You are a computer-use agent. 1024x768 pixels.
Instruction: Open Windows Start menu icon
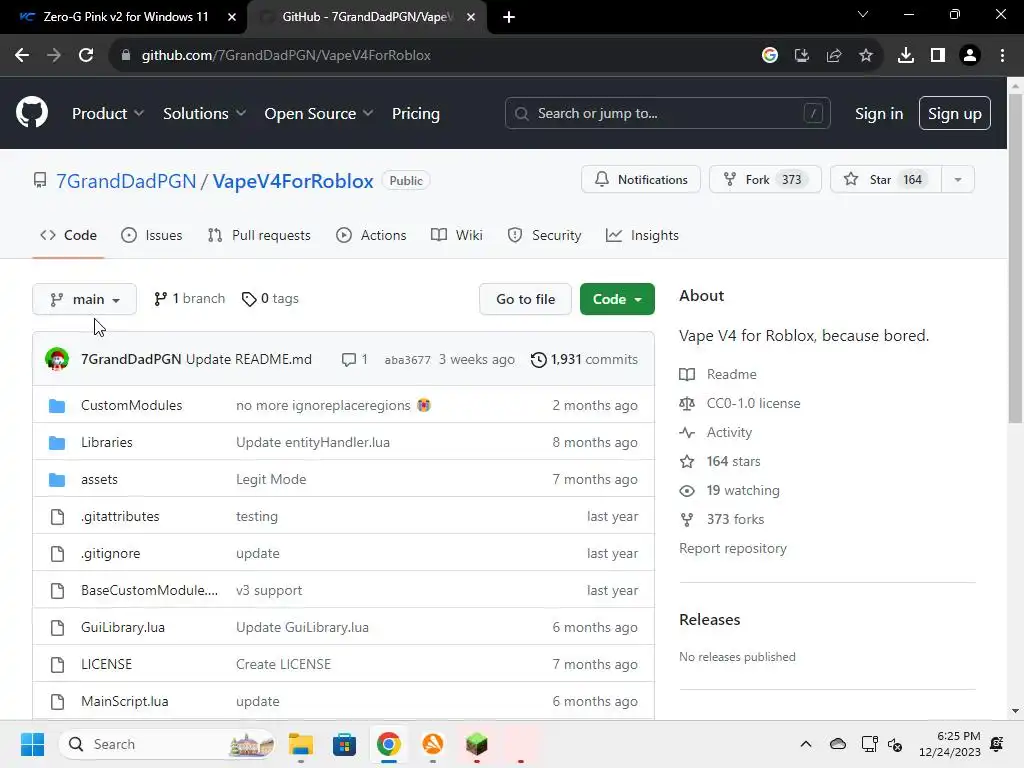tap(32, 744)
